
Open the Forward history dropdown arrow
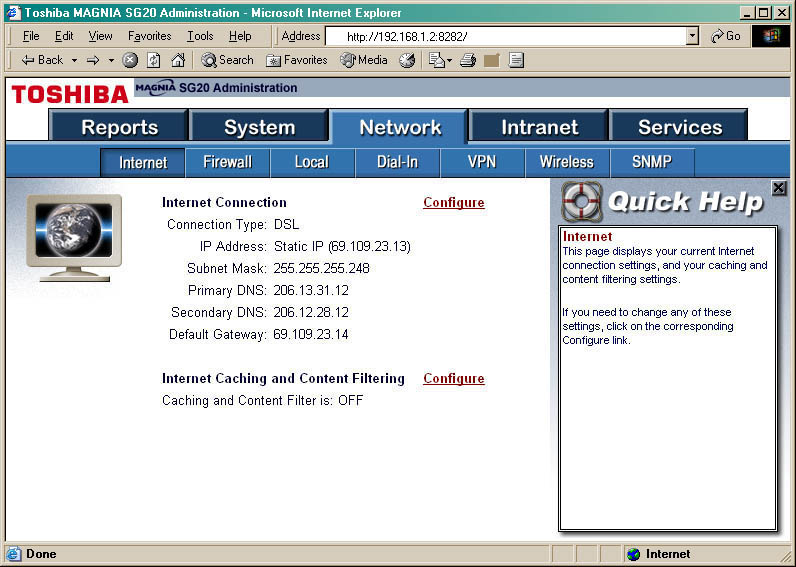111,60
